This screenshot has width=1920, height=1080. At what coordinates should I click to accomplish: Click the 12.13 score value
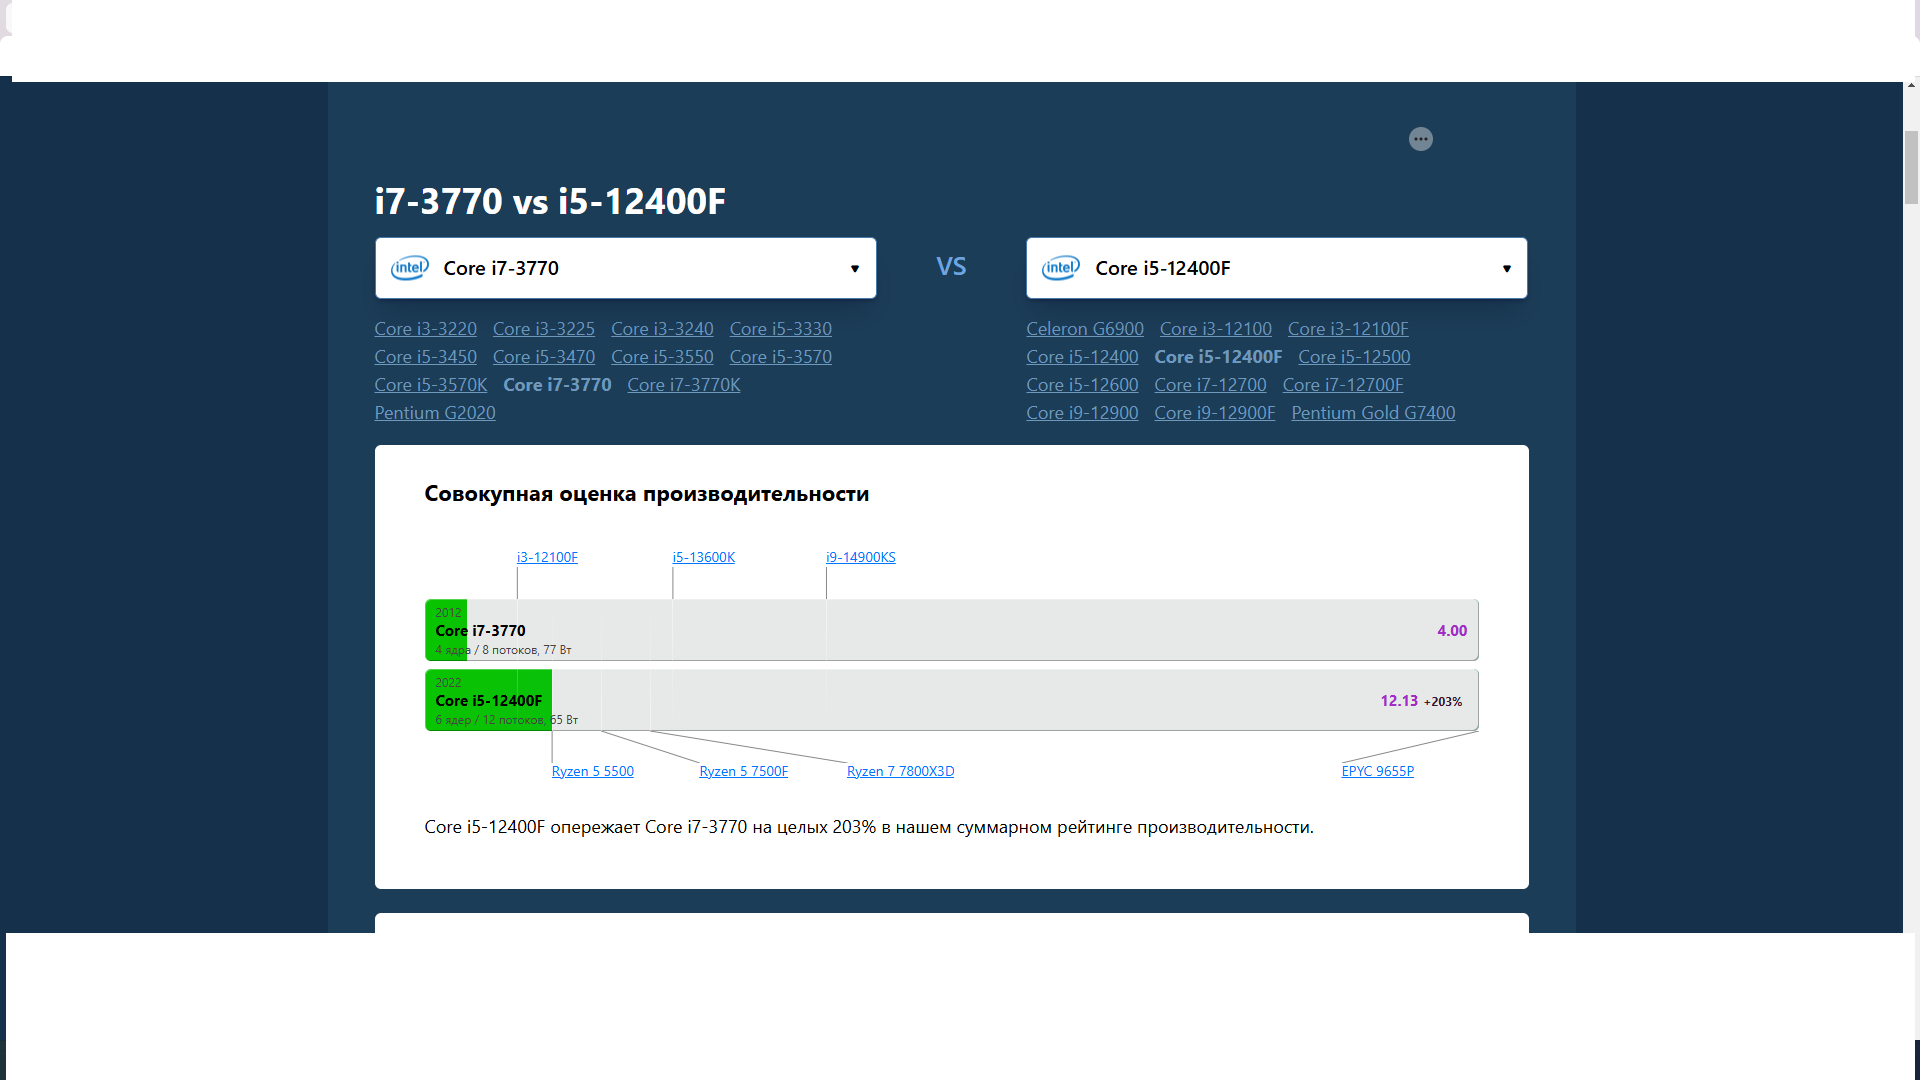click(1398, 701)
